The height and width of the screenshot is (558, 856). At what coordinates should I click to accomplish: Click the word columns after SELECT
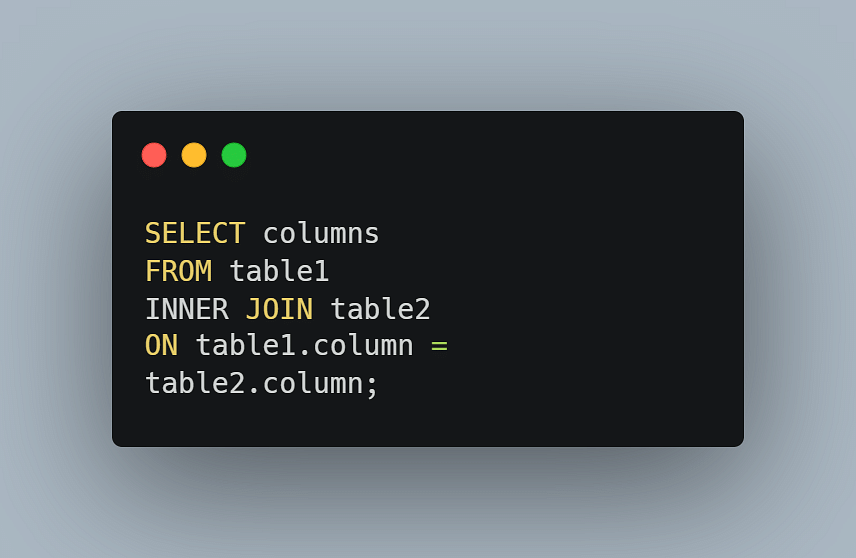click(x=321, y=234)
